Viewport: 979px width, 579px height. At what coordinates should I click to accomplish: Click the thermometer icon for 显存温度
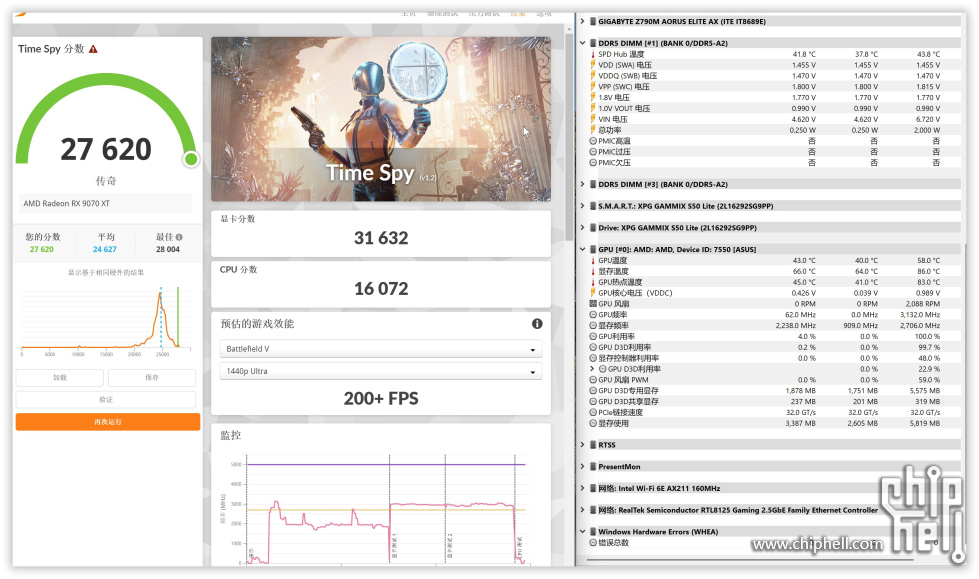[x=593, y=271]
